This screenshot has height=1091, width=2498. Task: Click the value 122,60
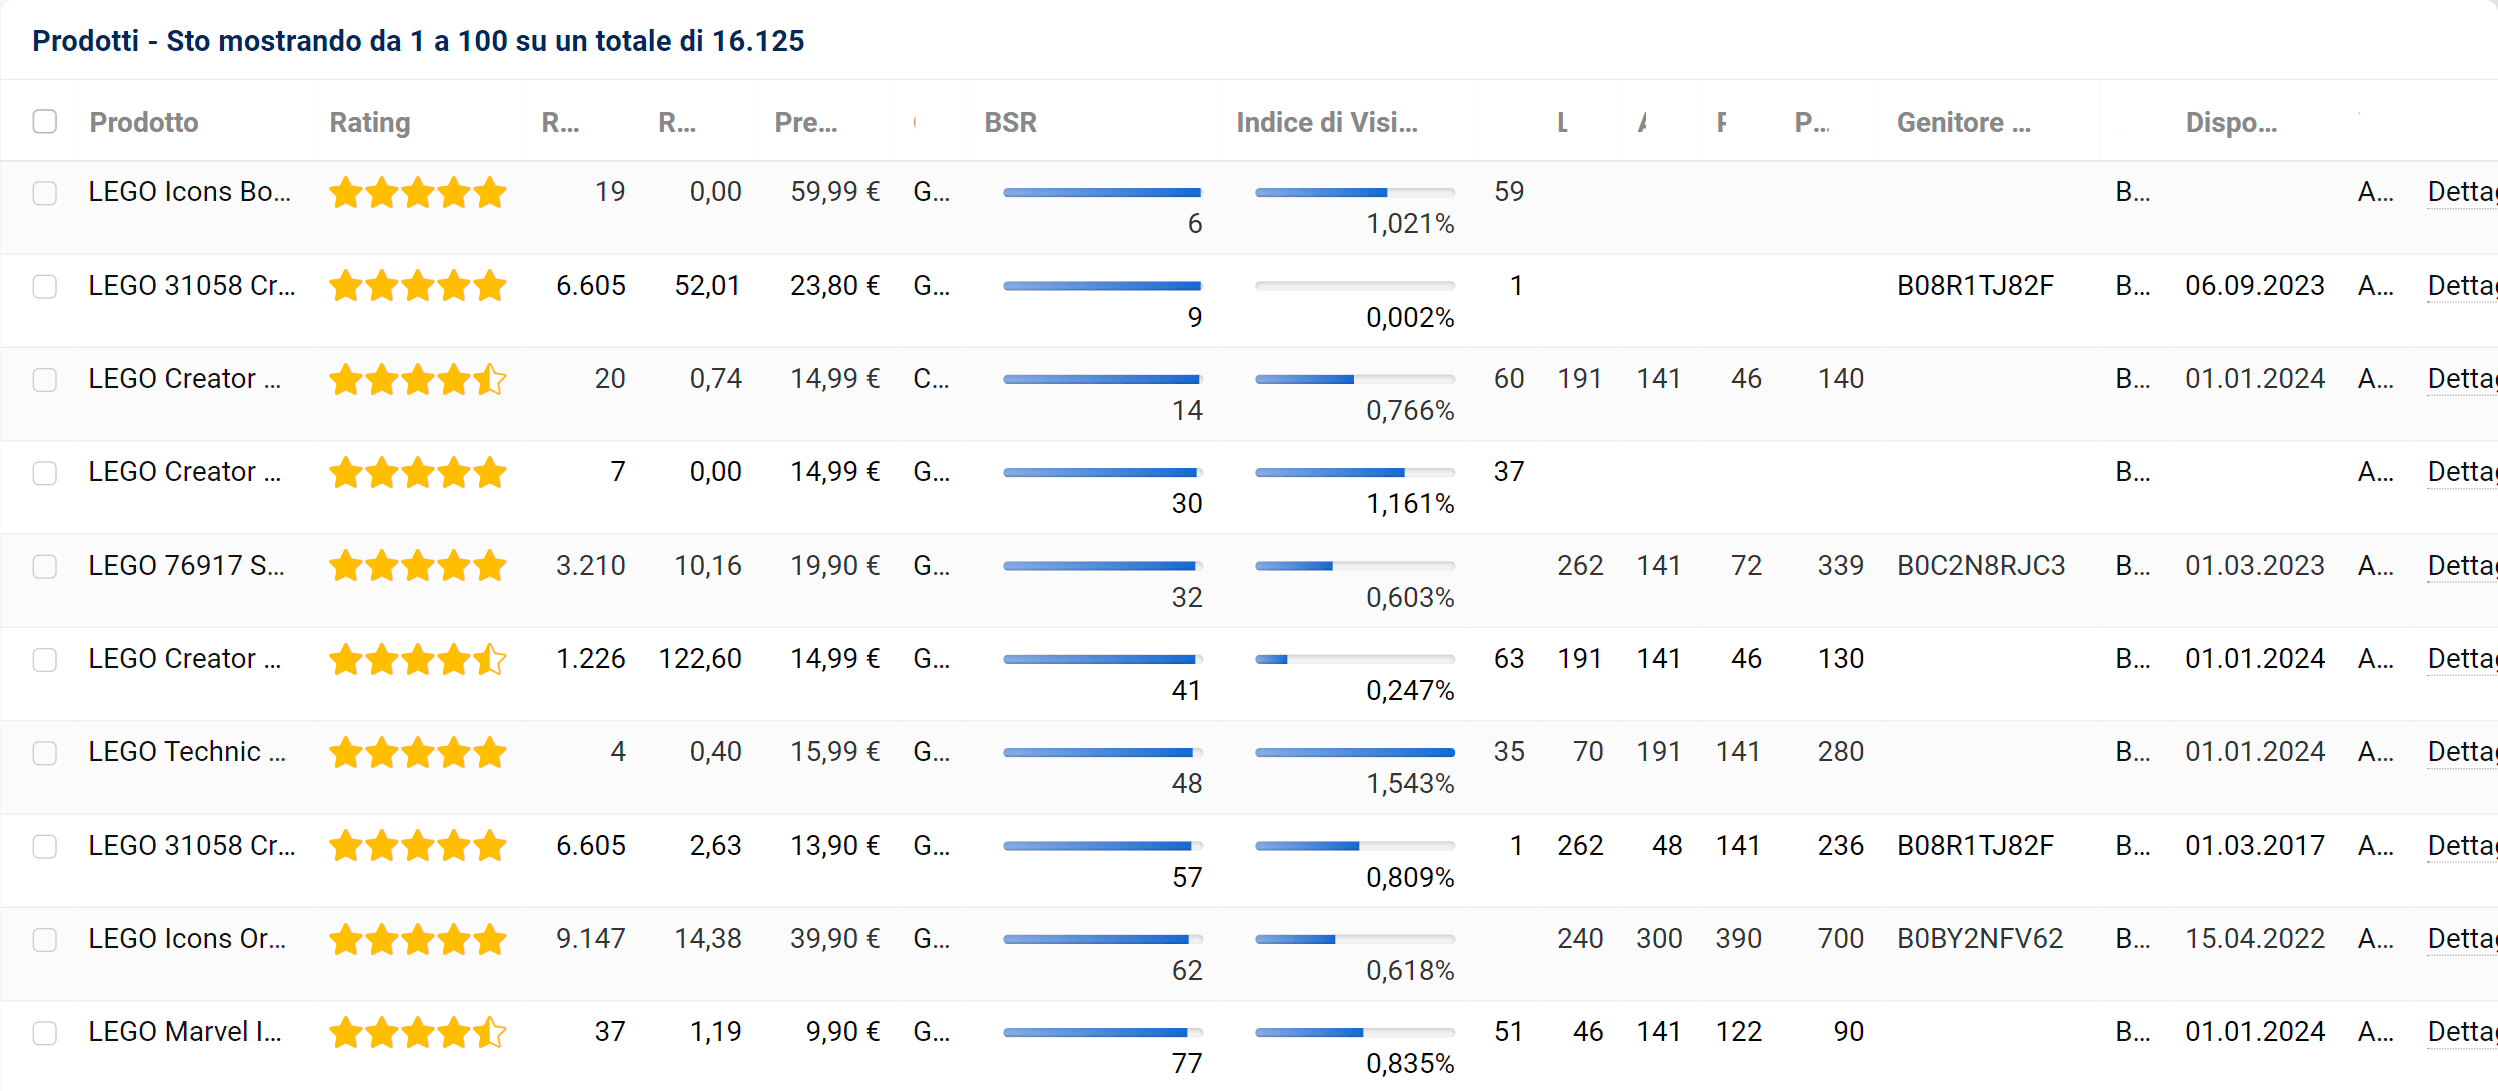(x=700, y=659)
